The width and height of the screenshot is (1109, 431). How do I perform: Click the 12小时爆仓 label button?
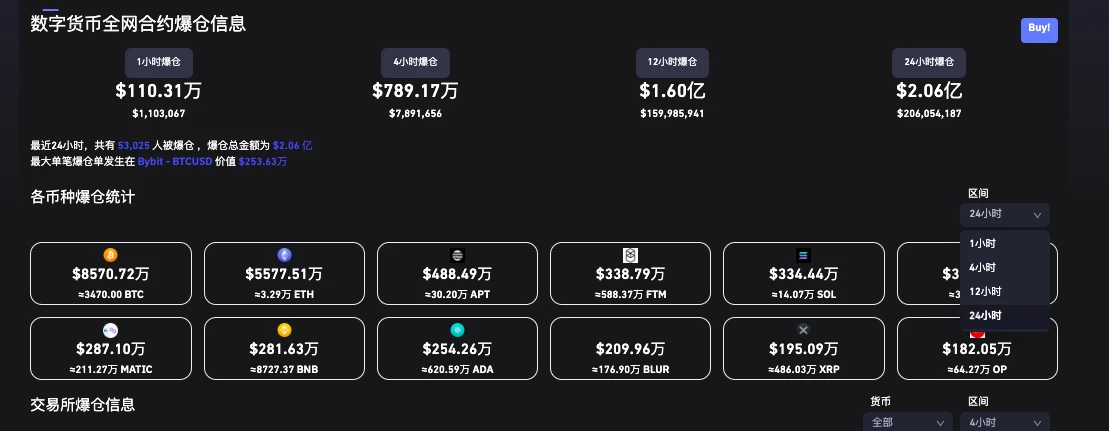[672, 62]
